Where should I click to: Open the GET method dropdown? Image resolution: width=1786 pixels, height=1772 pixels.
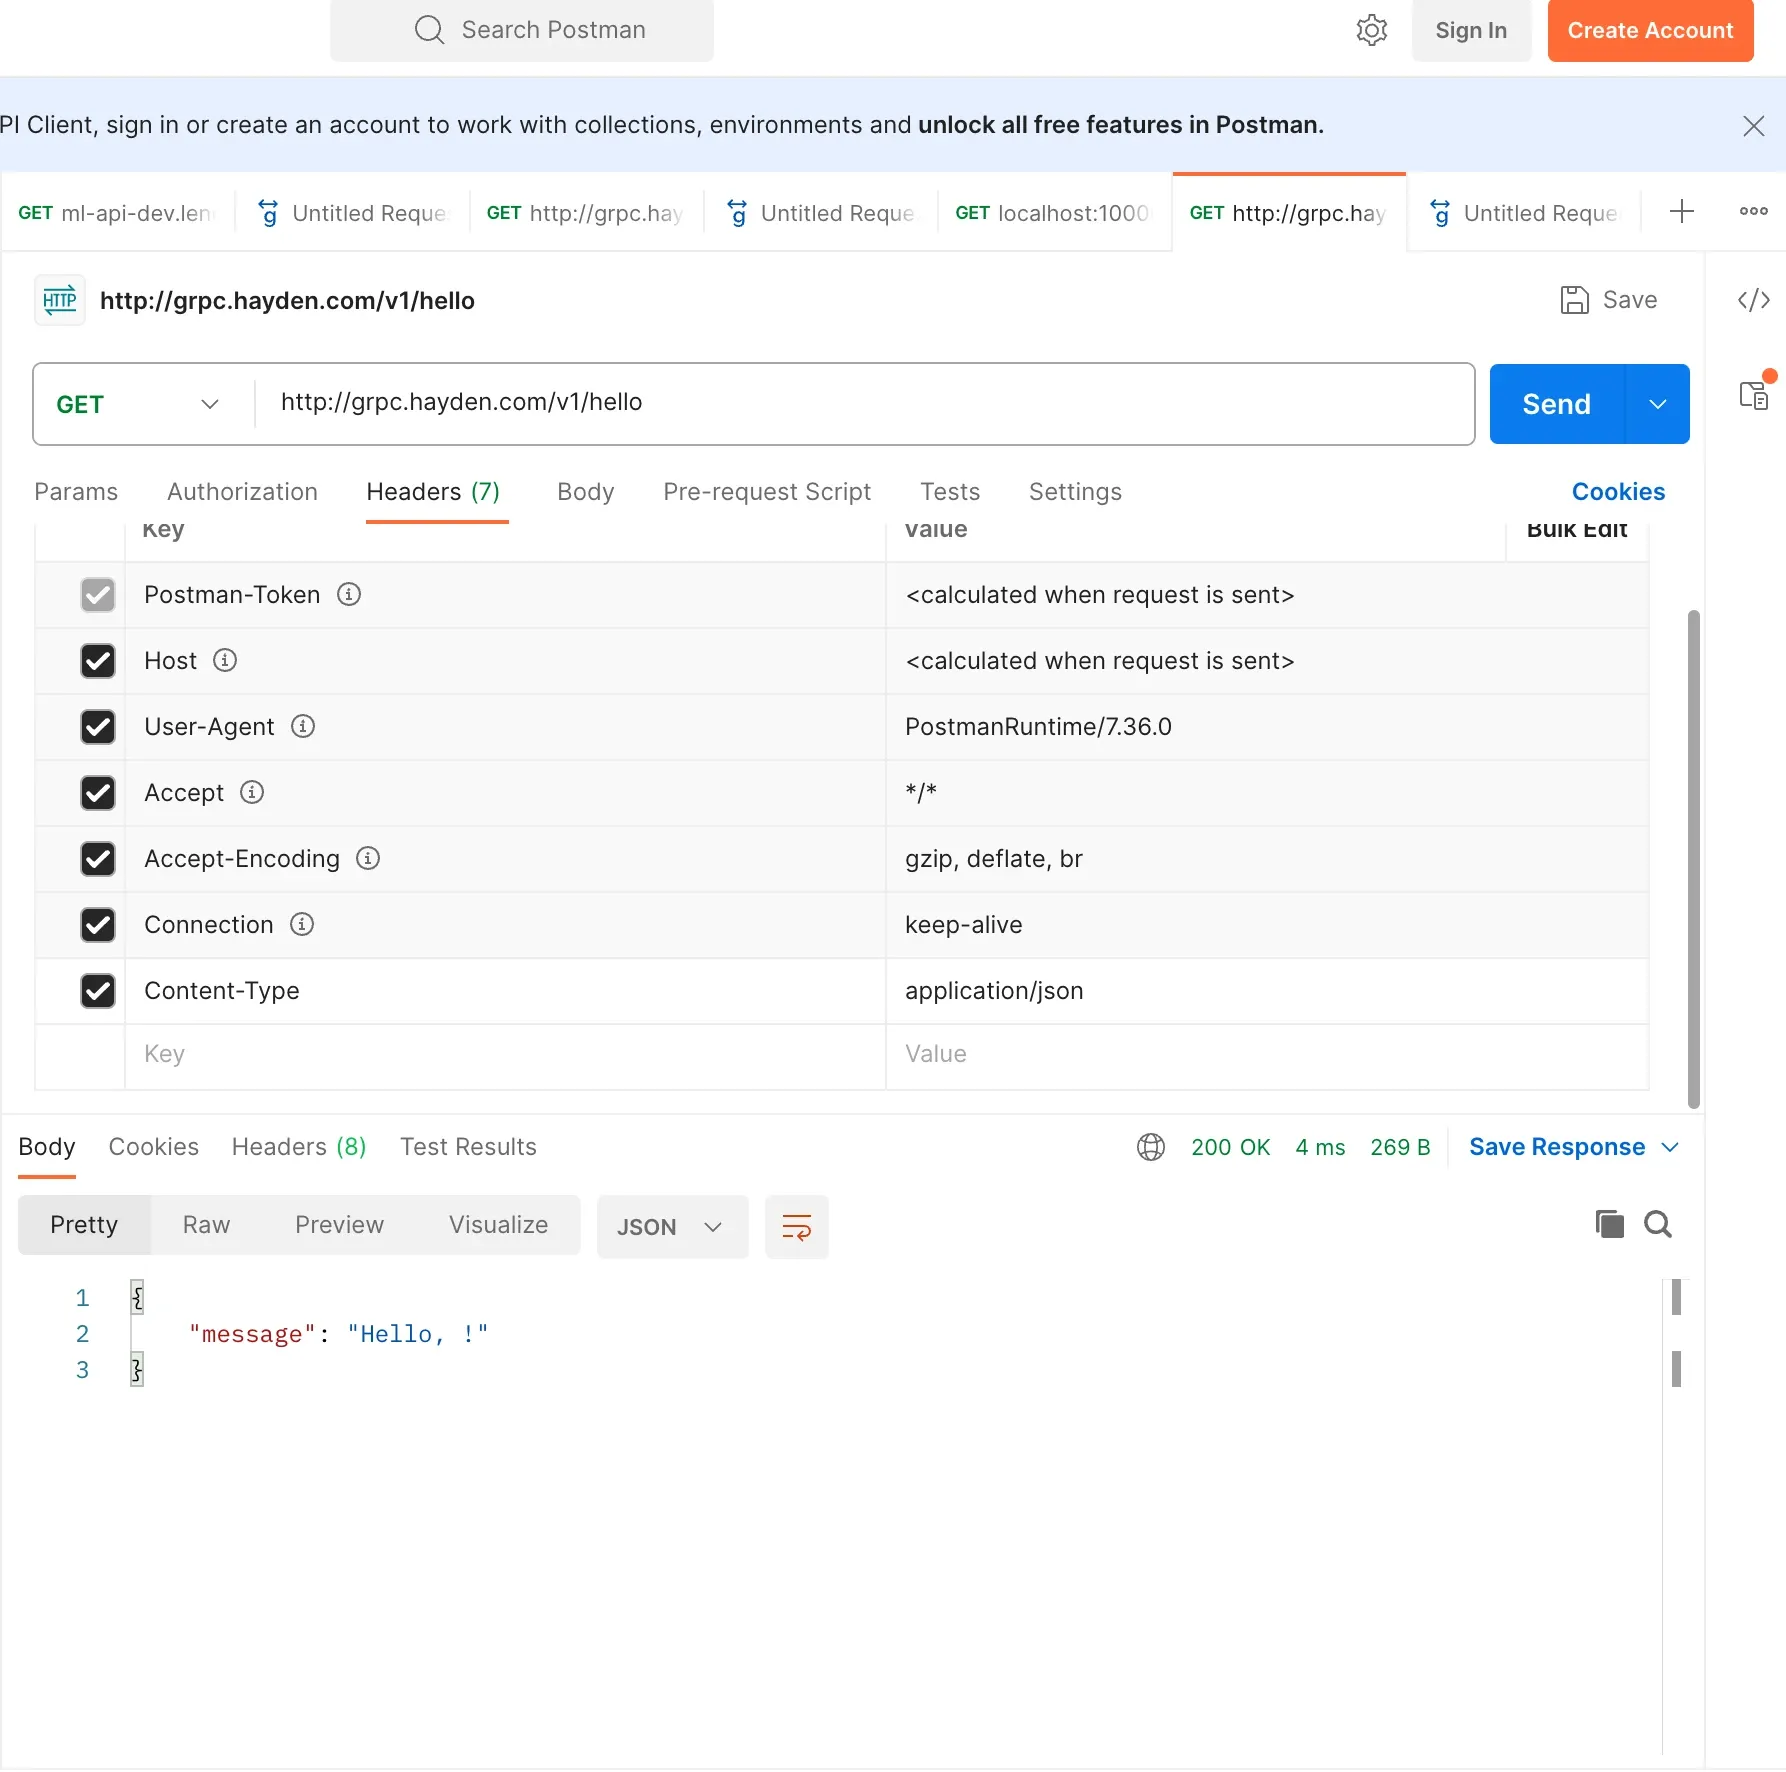click(x=138, y=404)
